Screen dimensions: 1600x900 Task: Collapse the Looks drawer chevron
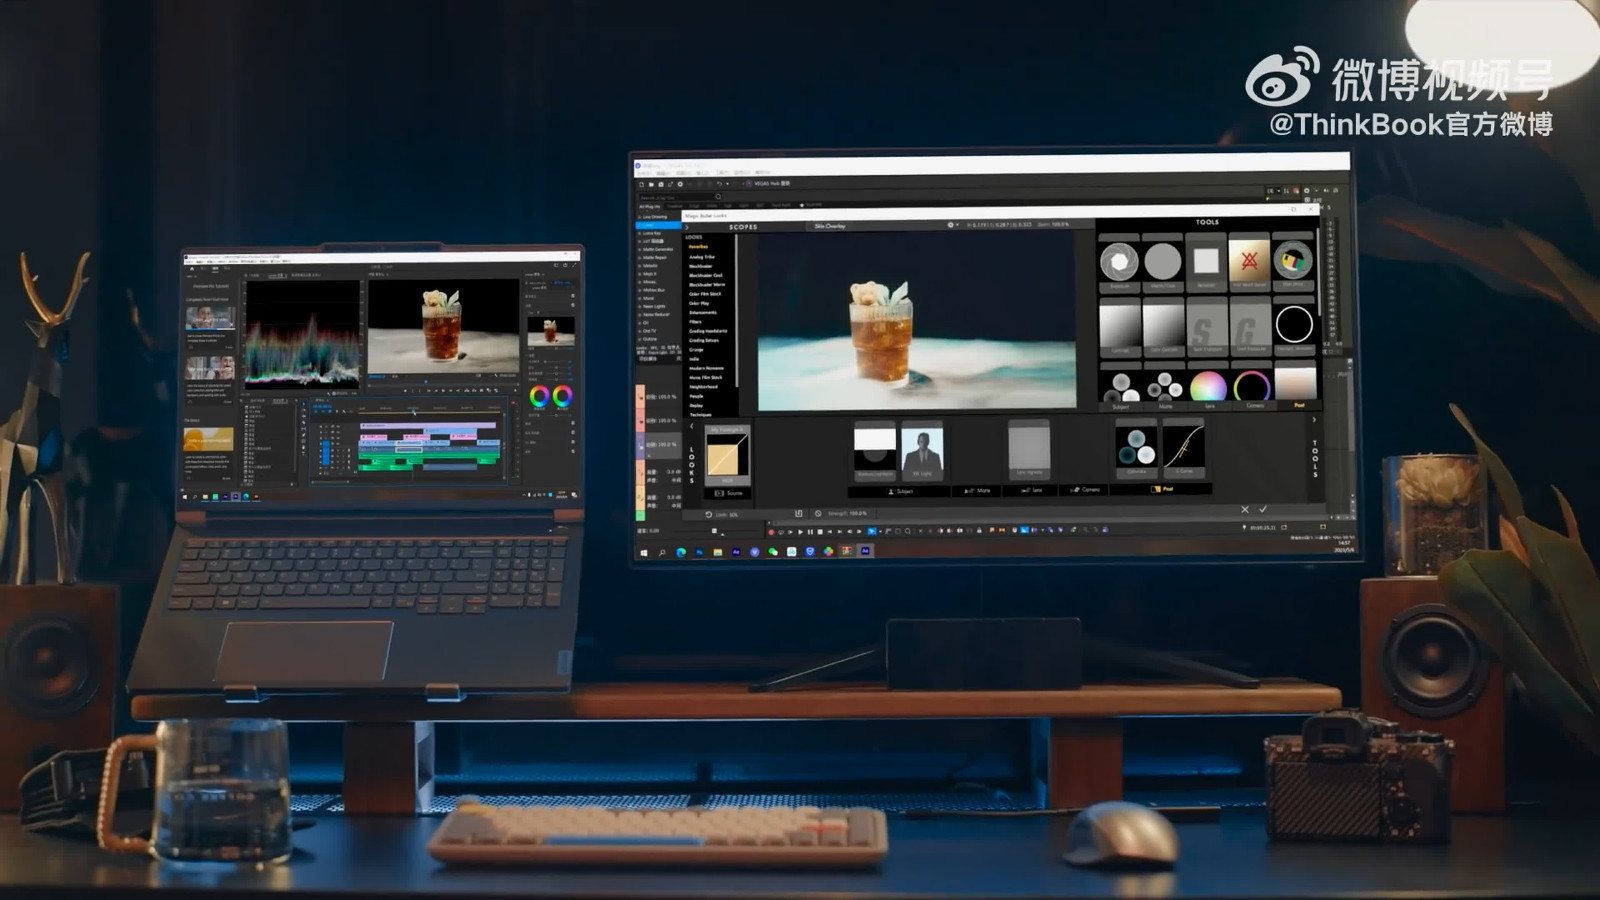coord(691,426)
